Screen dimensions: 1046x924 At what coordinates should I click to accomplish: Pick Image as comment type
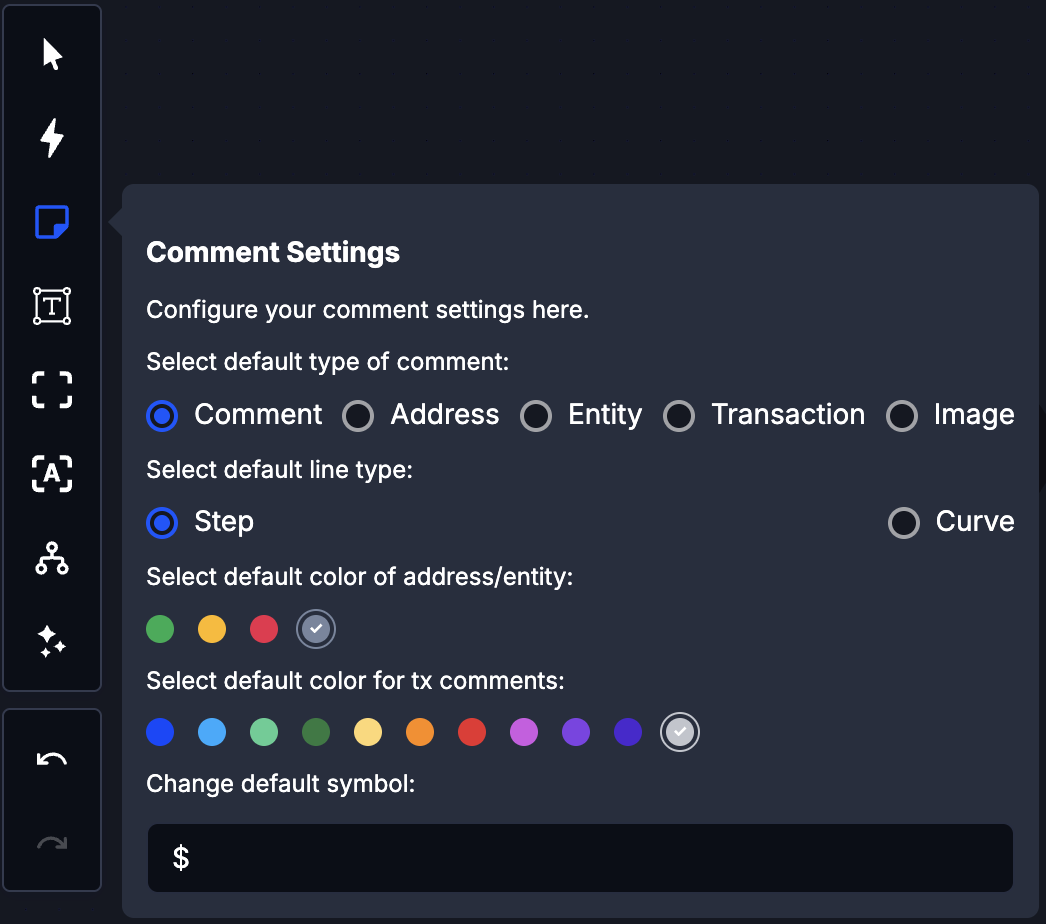[x=902, y=416]
